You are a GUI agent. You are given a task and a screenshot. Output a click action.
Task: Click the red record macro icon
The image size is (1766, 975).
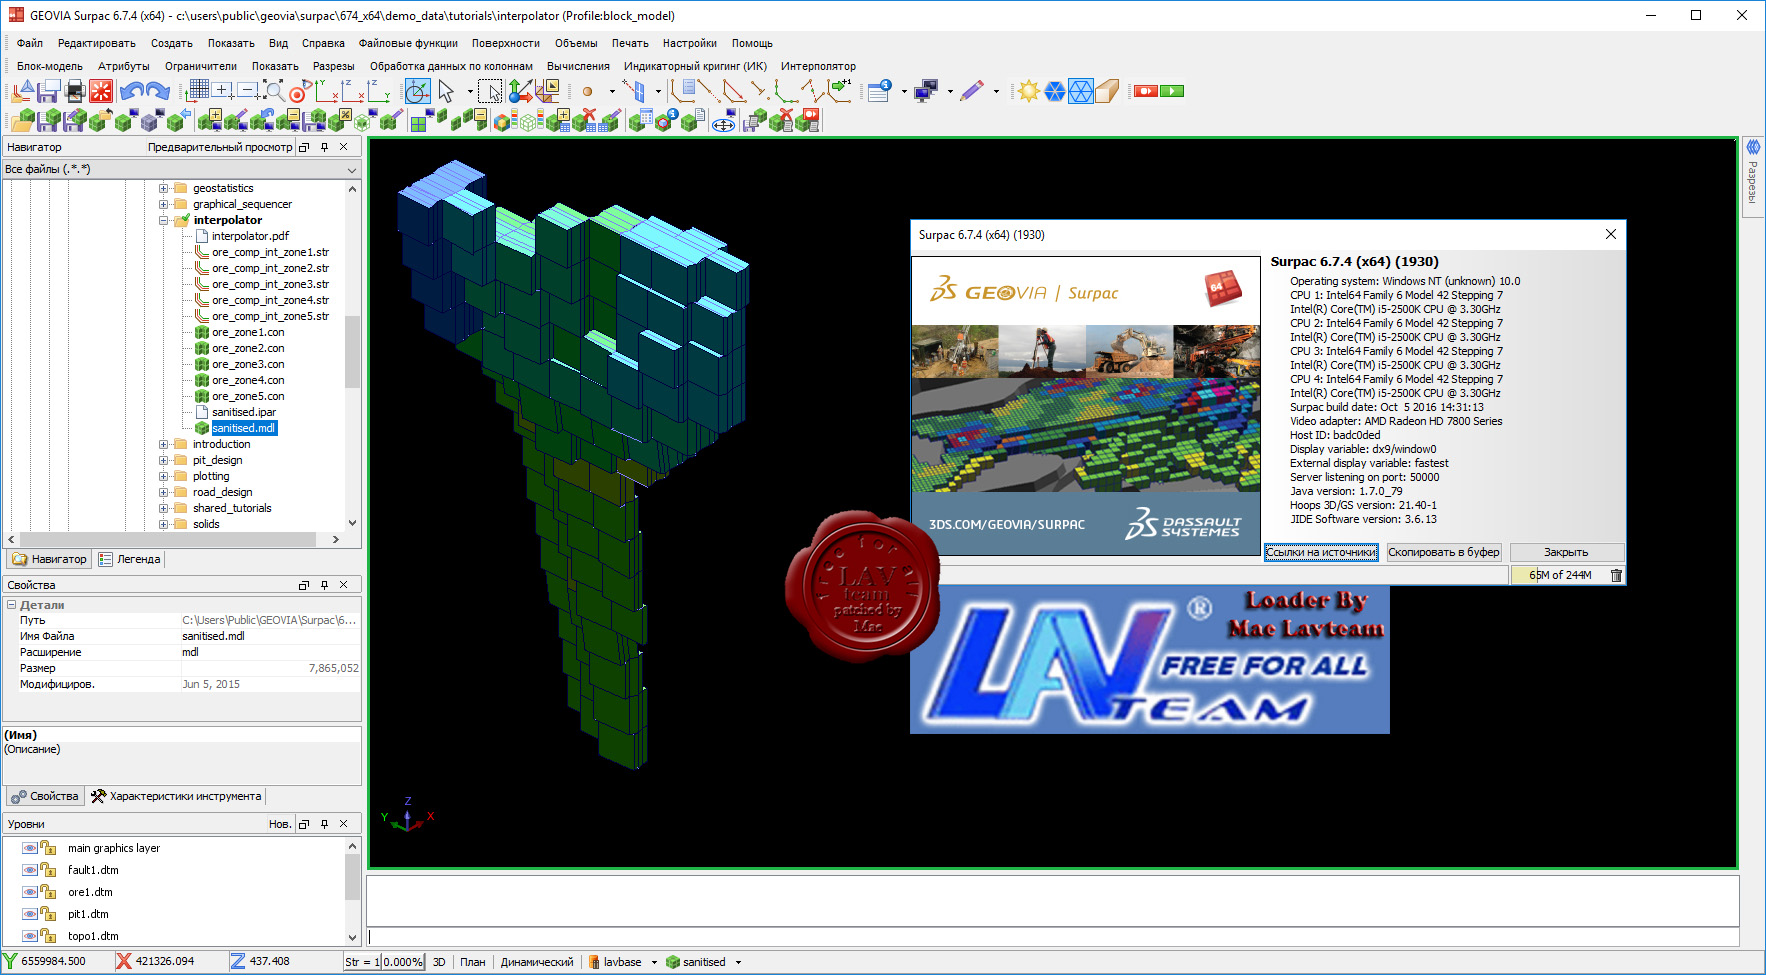pos(1146,91)
